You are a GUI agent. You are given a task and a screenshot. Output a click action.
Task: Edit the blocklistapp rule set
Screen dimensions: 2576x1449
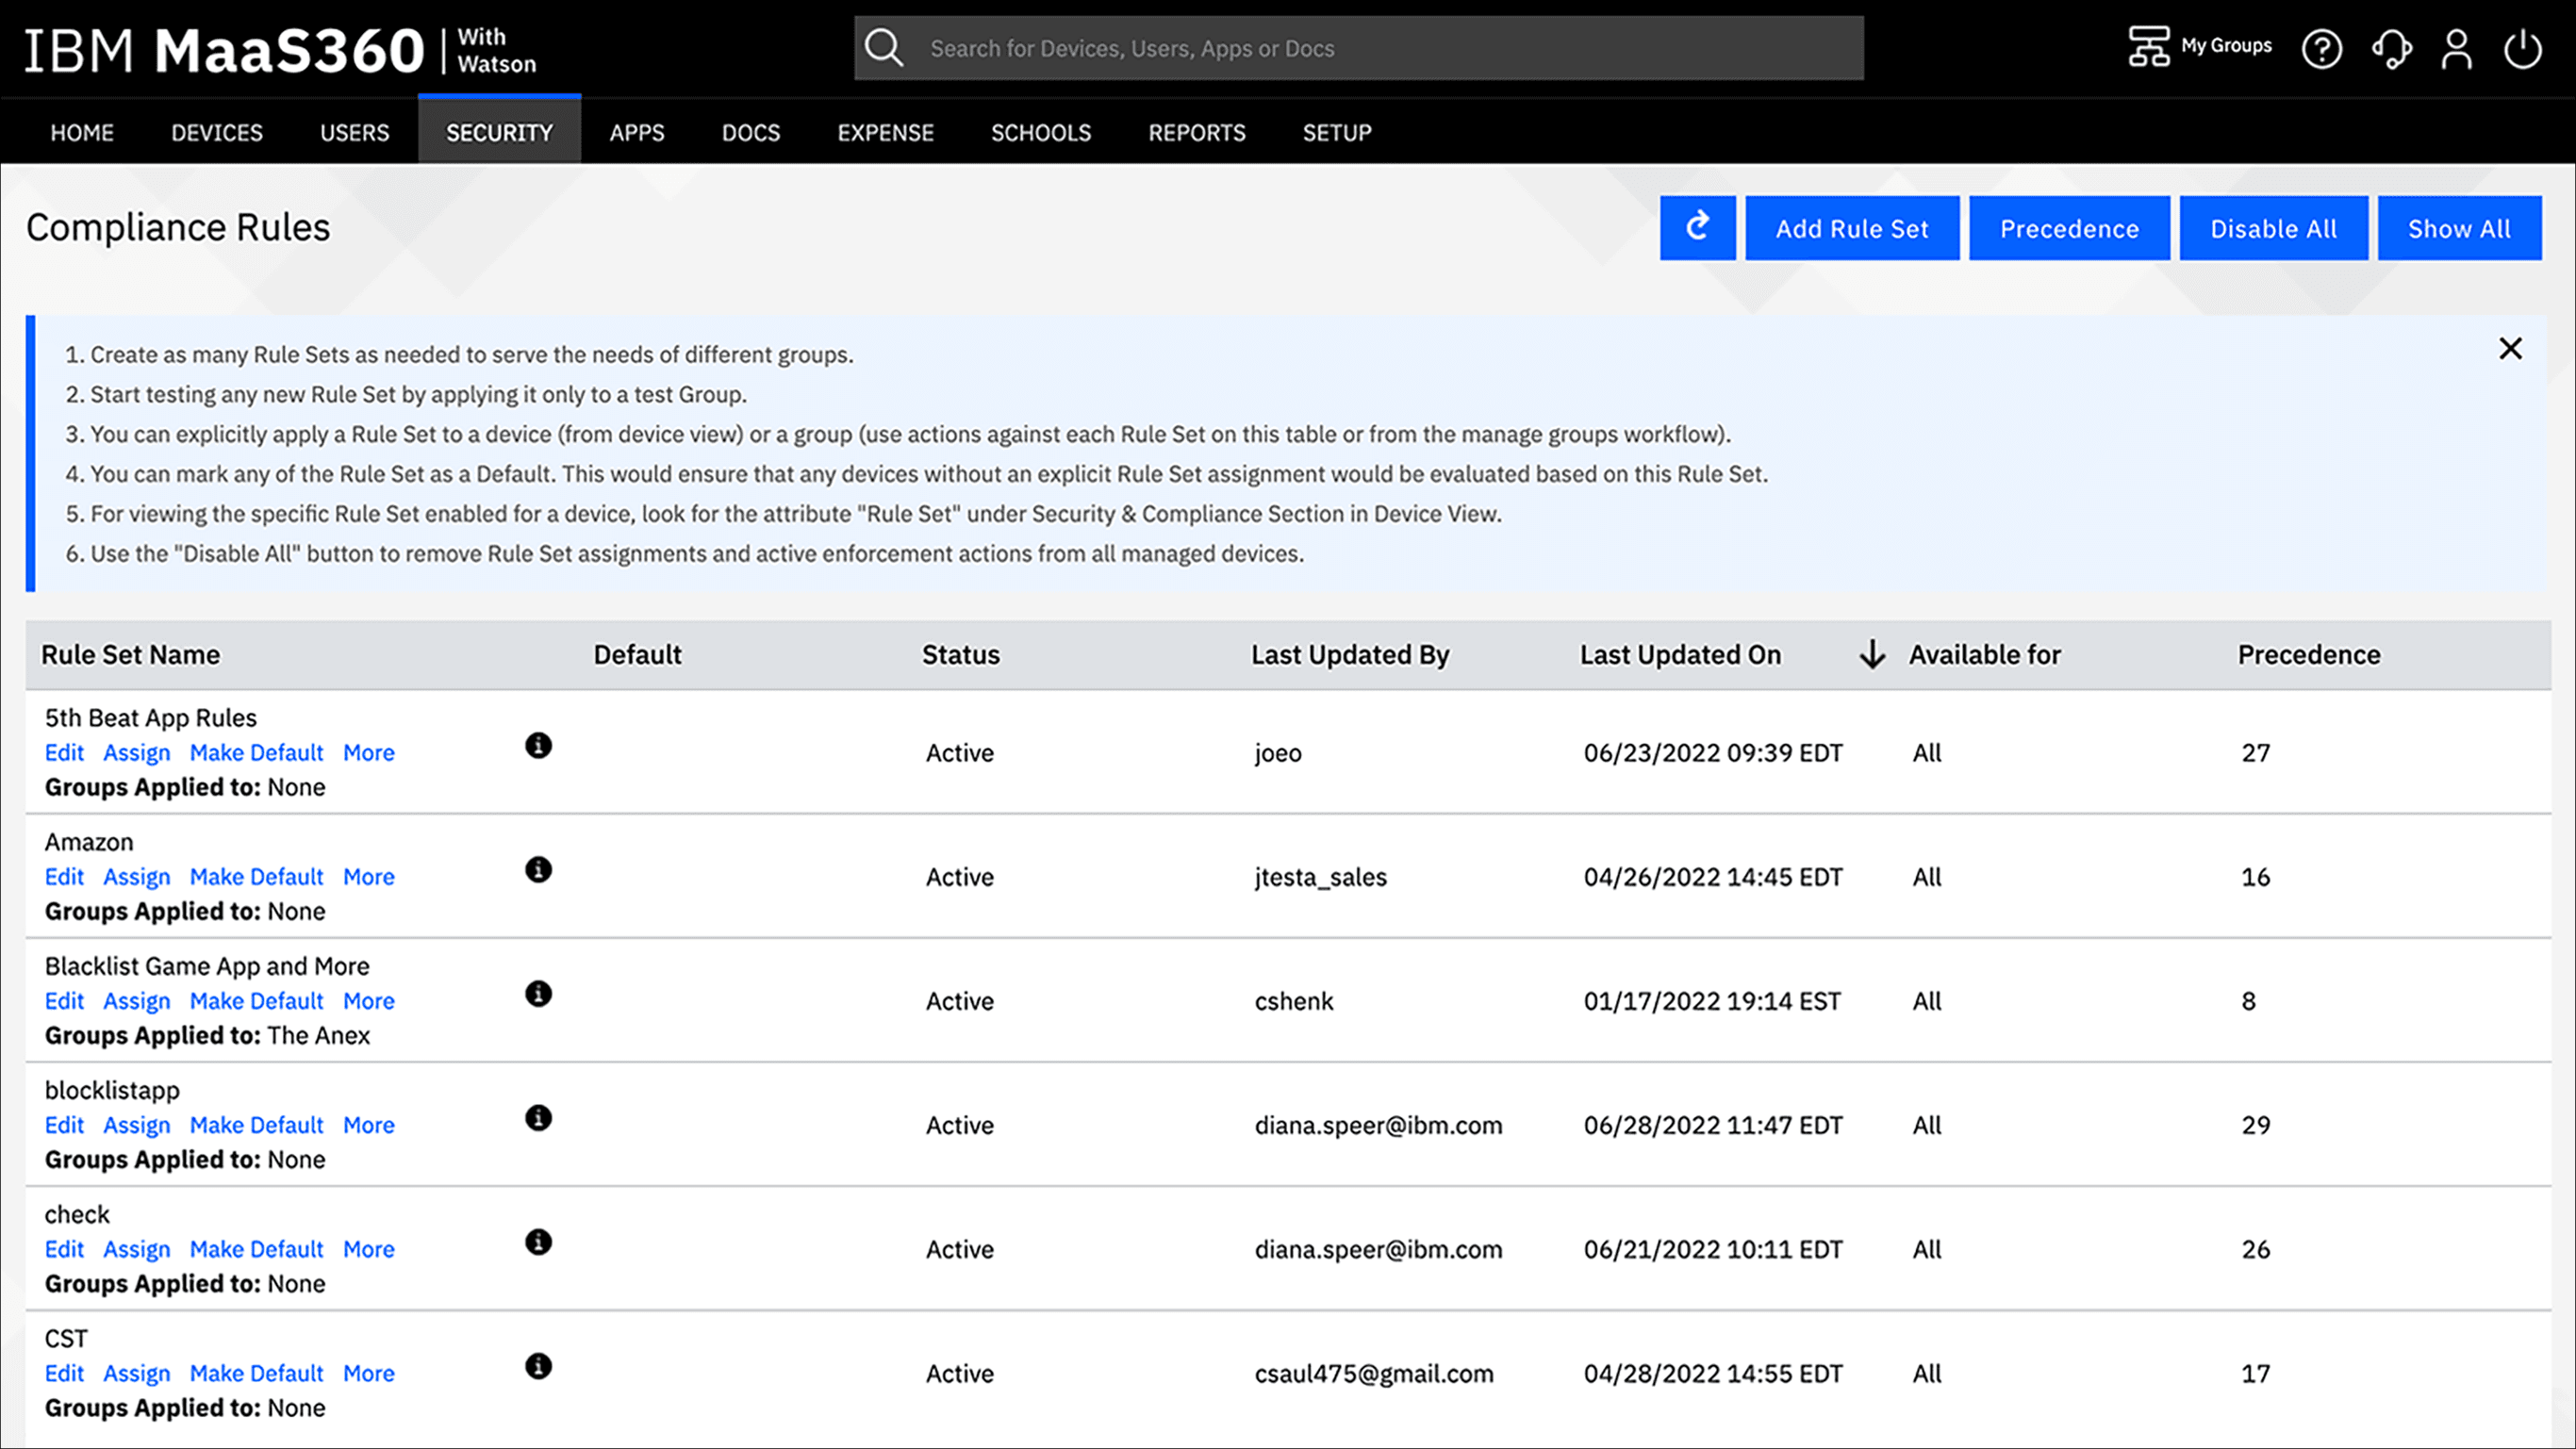click(x=65, y=1125)
